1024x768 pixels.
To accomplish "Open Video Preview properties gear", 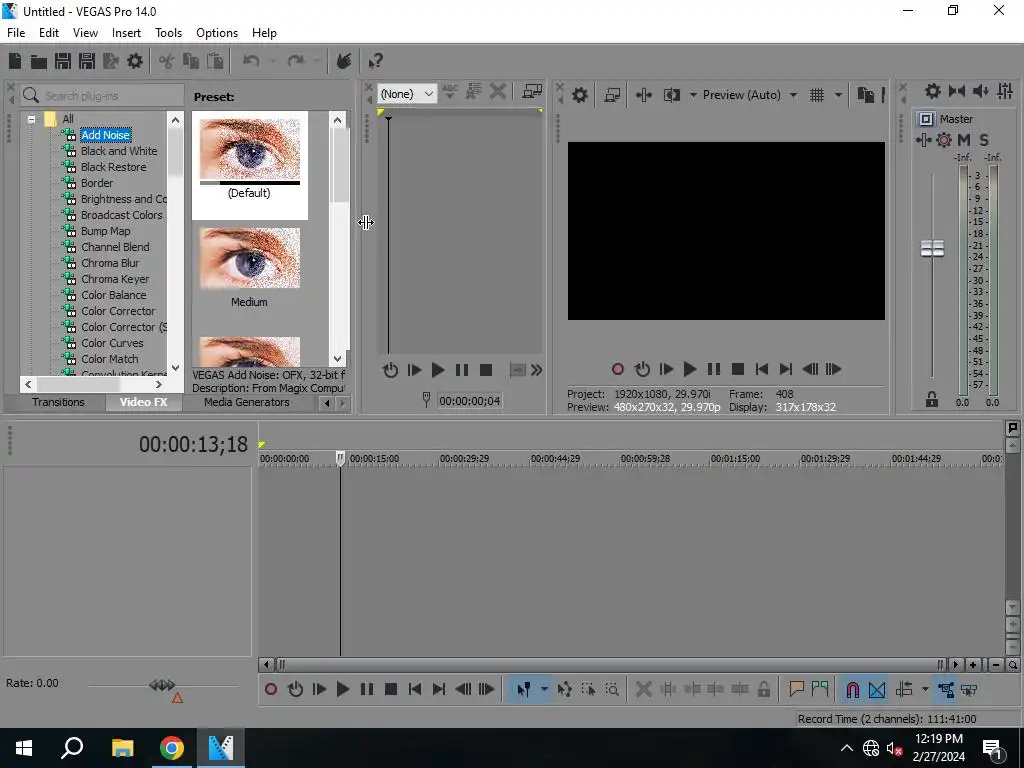I will pos(579,95).
